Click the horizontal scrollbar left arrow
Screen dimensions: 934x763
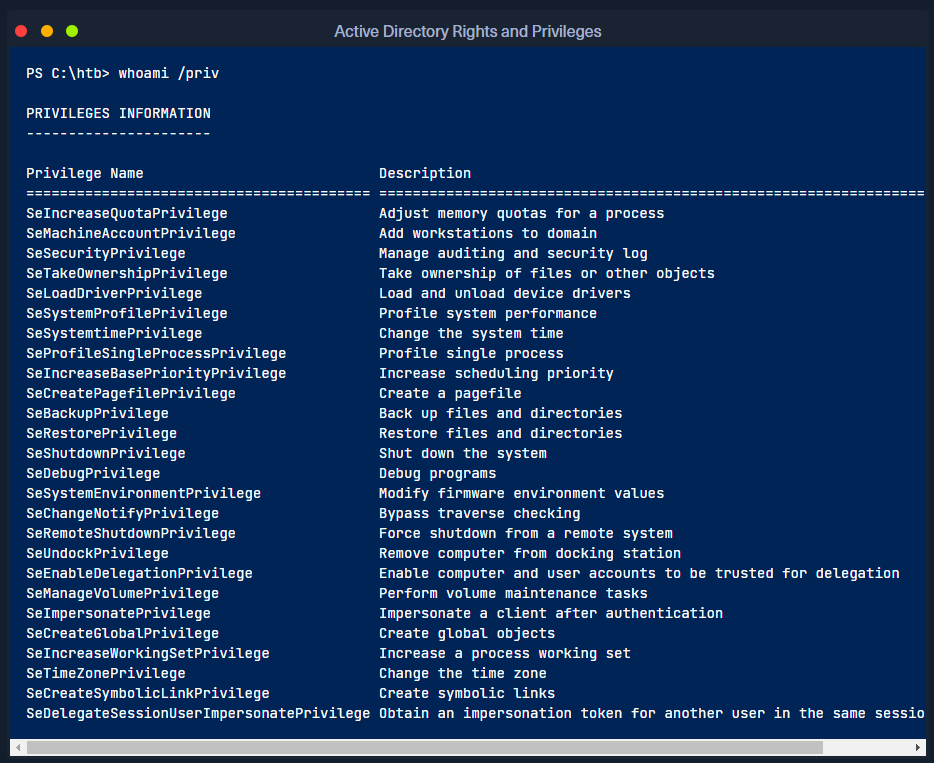click(x=17, y=747)
